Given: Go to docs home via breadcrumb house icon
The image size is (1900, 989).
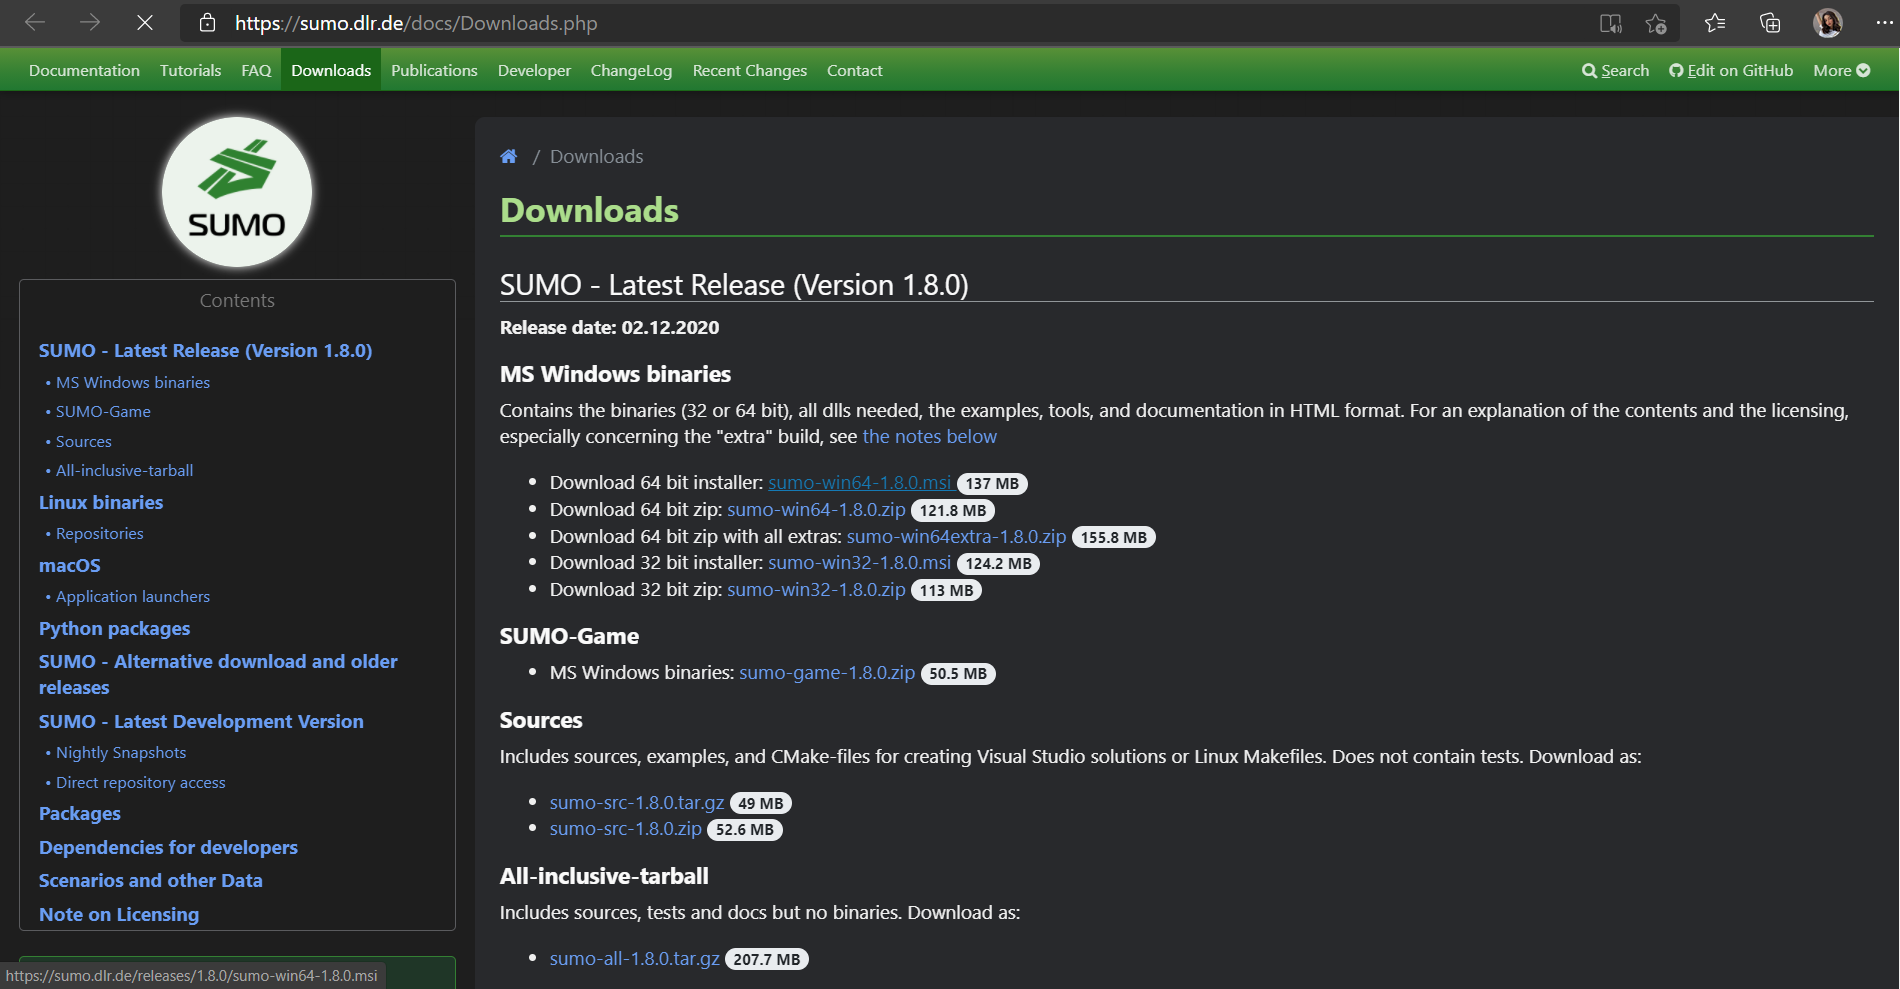Looking at the screenshot, I should [509, 156].
